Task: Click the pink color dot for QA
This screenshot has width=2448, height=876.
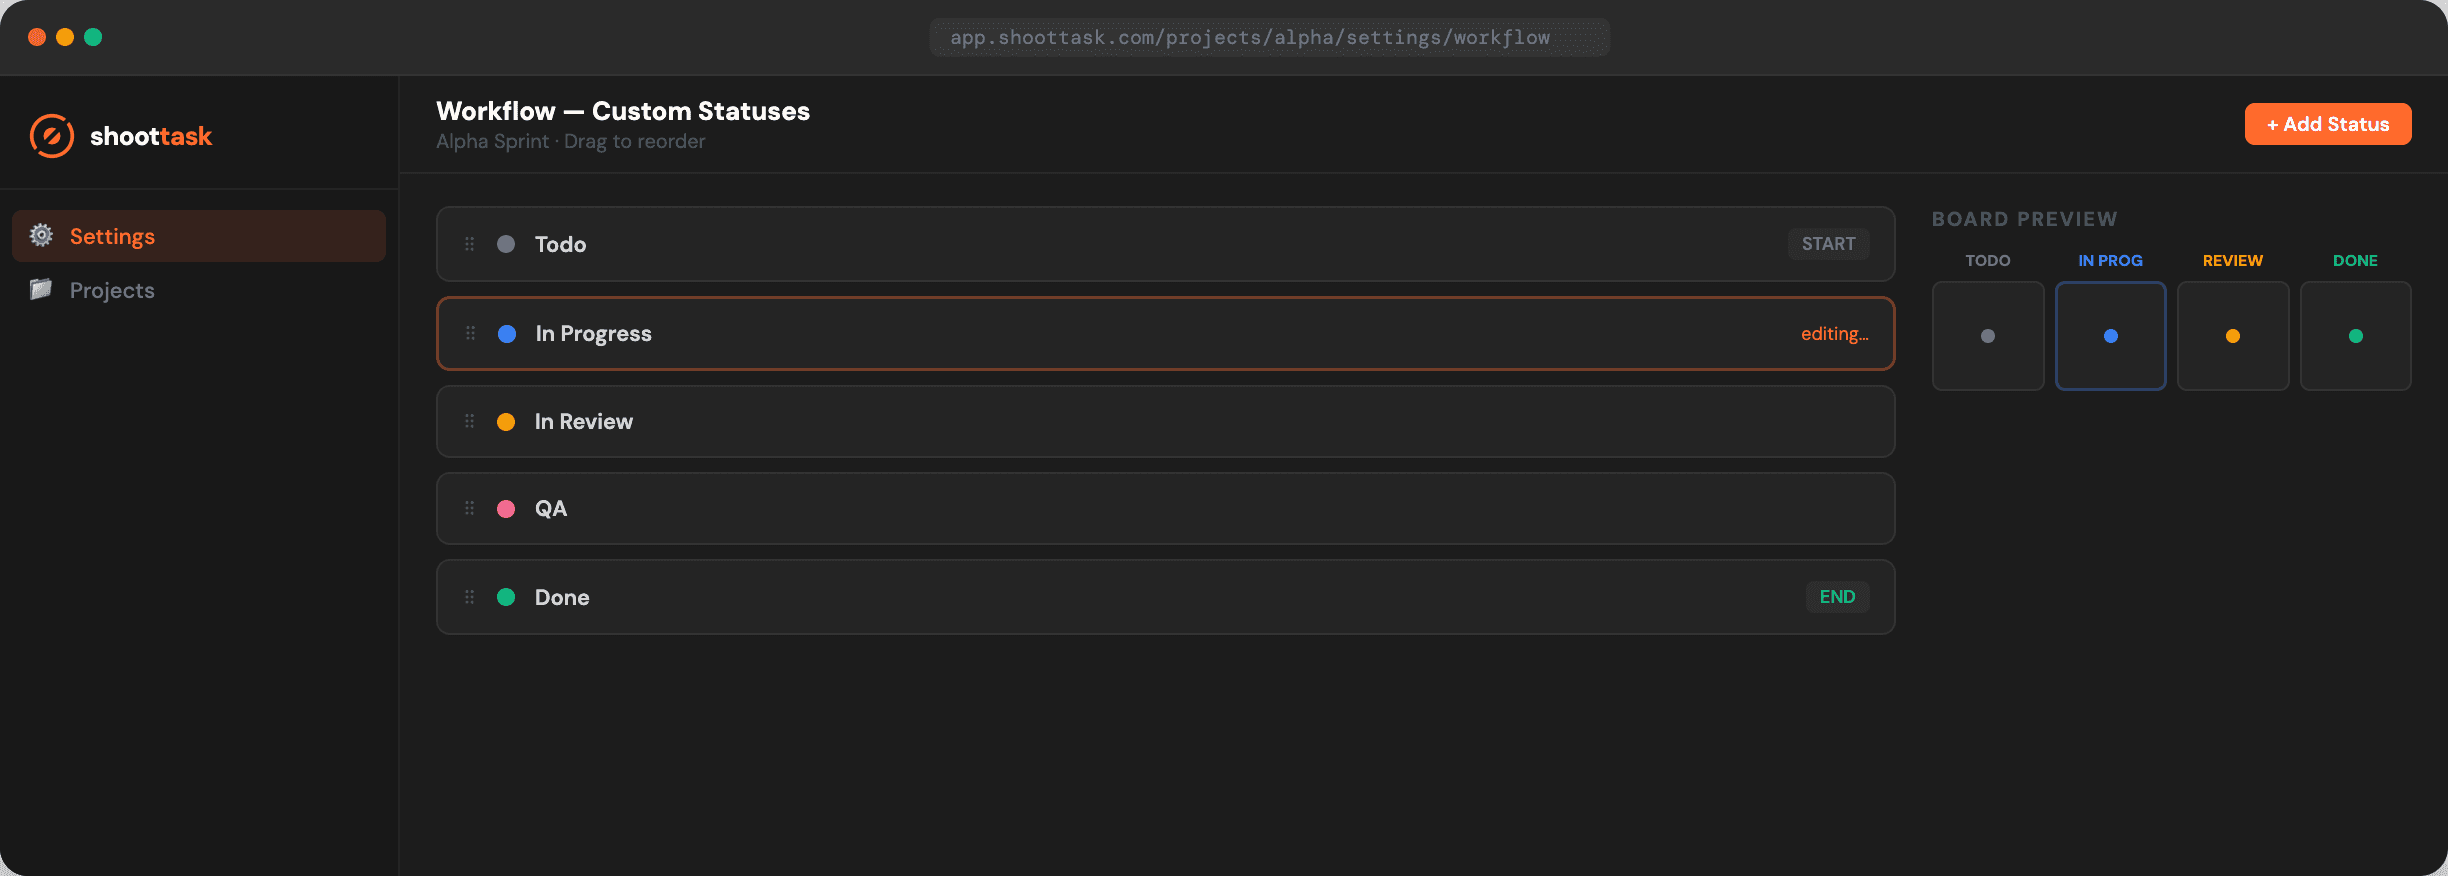Action: point(506,509)
